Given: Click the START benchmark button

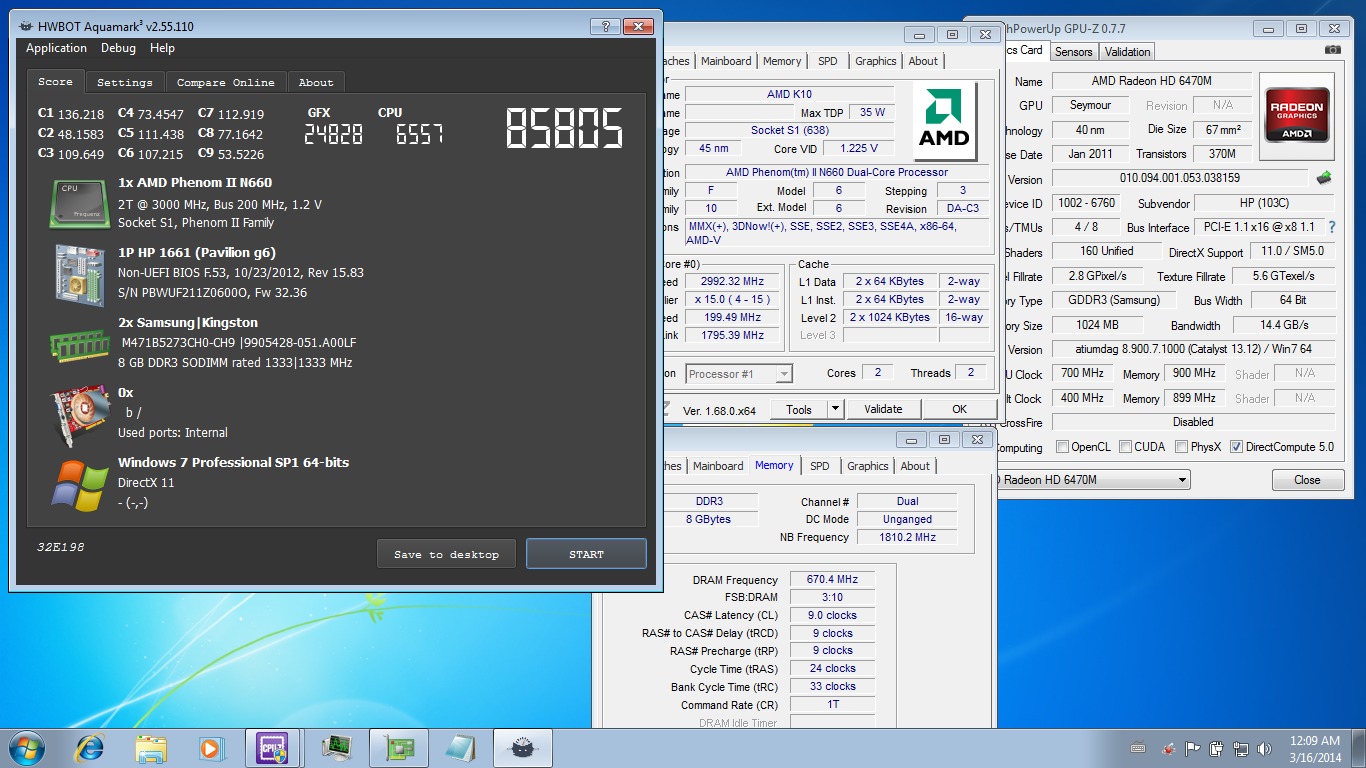Looking at the screenshot, I should (x=586, y=554).
